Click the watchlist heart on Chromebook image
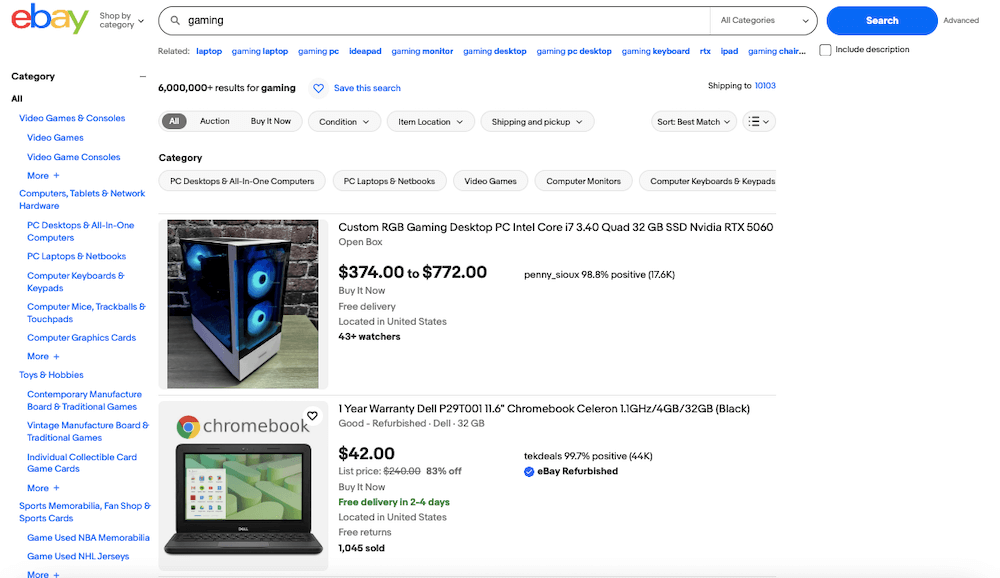Image resolution: width=1000 pixels, height=578 pixels. coord(312,416)
